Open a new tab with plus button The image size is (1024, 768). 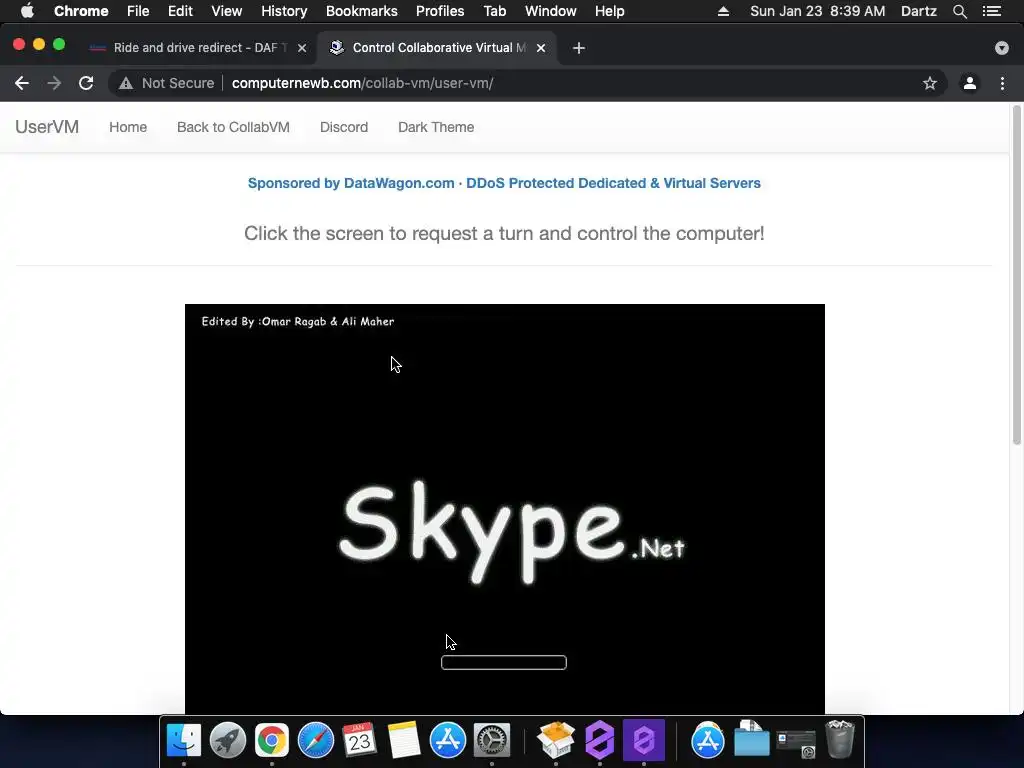pos(579,48)
